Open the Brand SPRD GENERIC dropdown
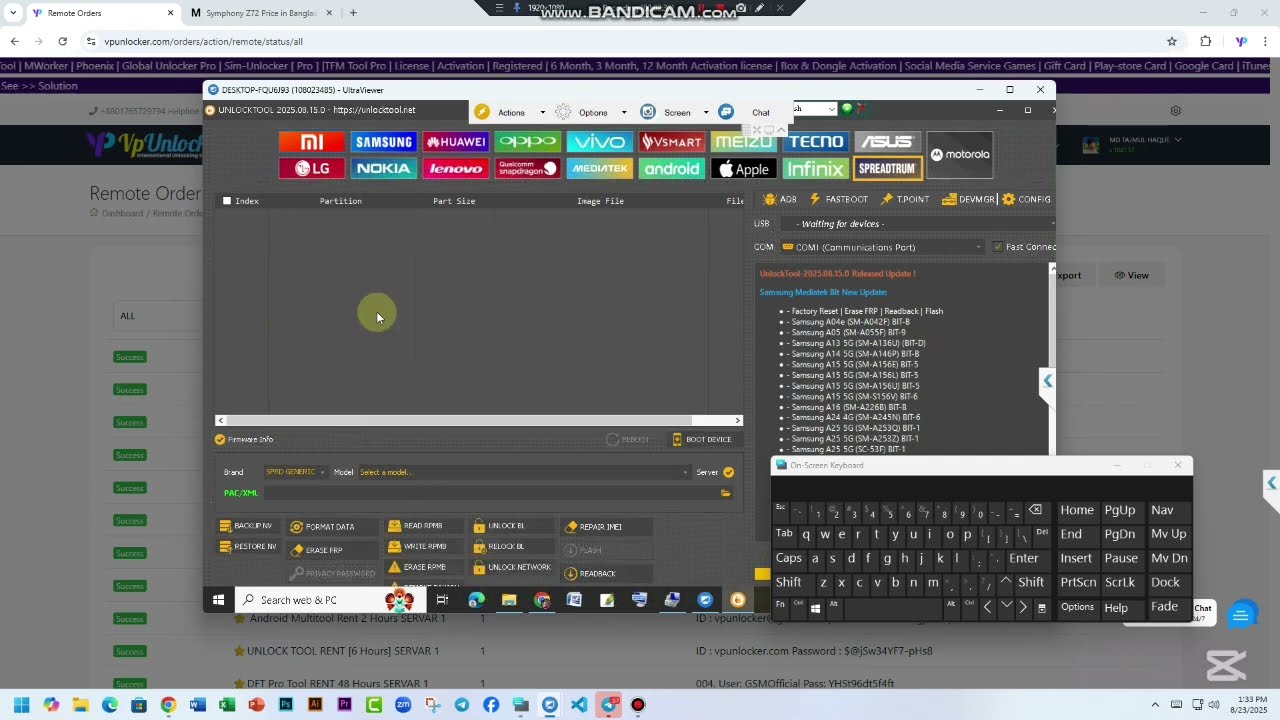This screenshot has height=720, width=1280. pyautogui.click(x=295, y=472)
